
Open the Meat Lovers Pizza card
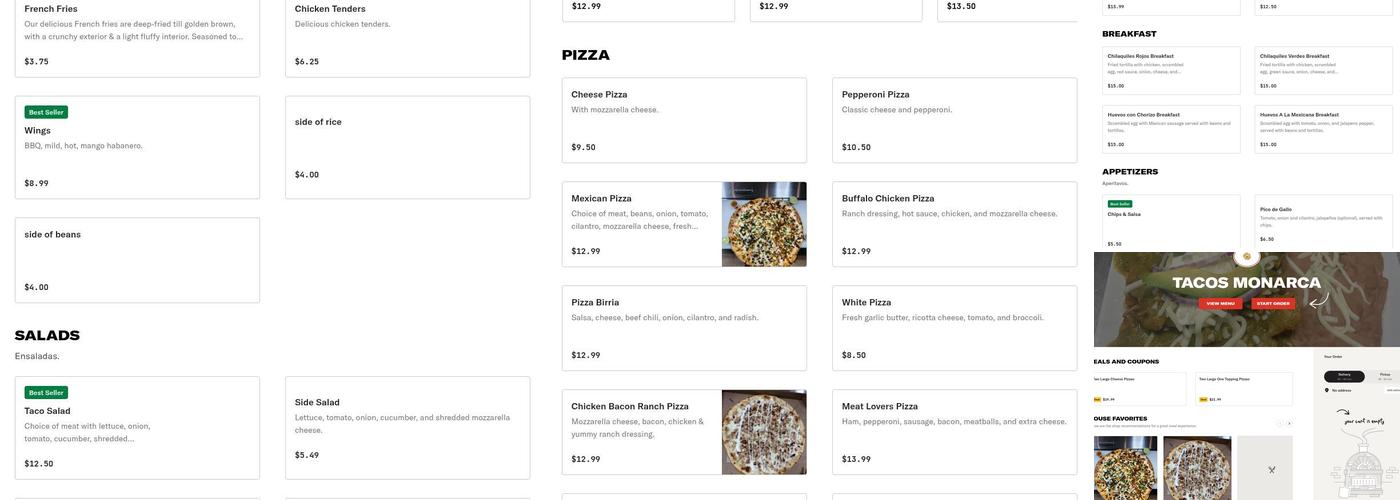[954, 432]
